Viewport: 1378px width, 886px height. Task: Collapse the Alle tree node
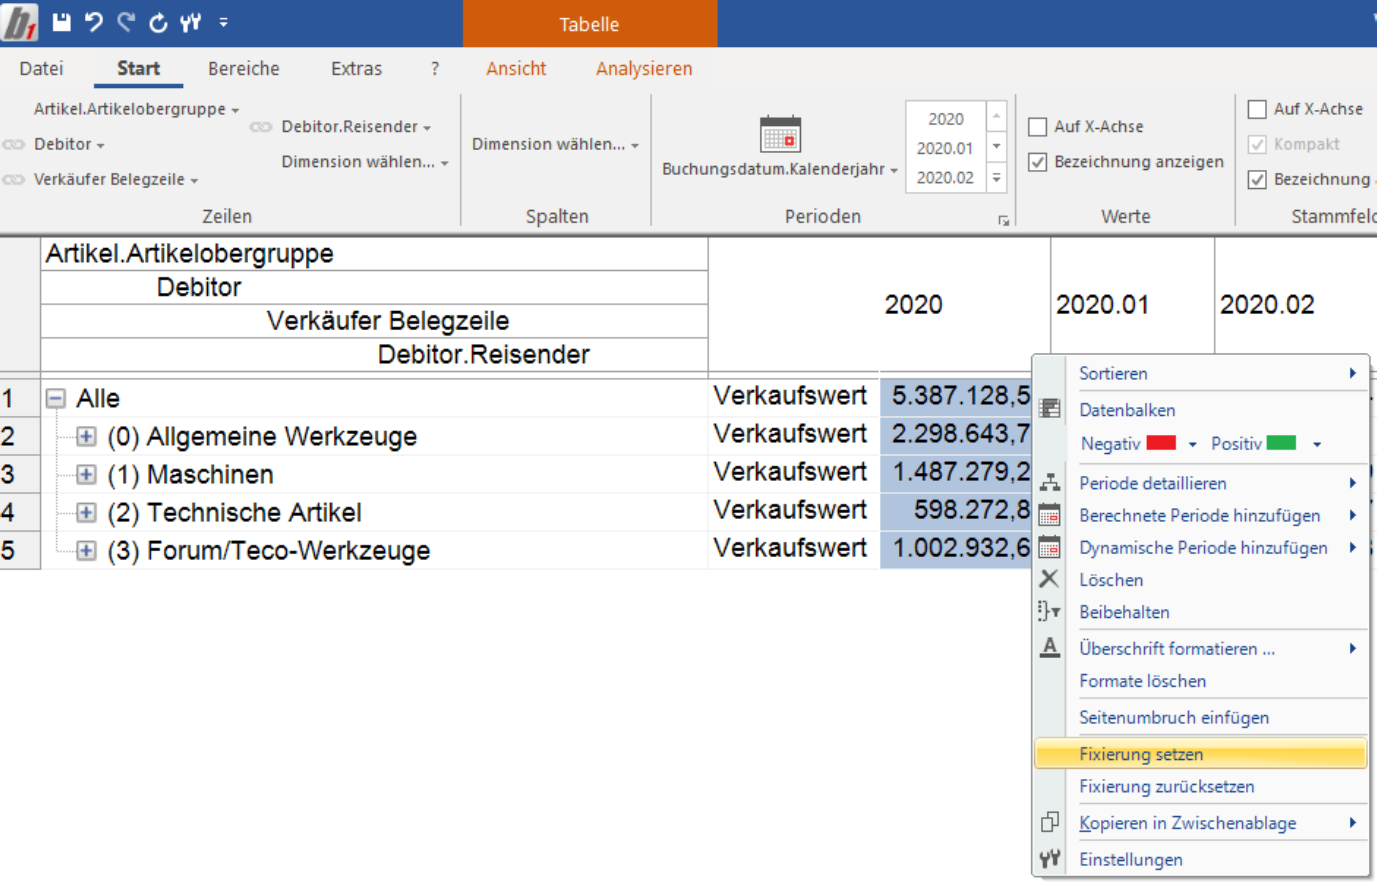tap(56, 399)
